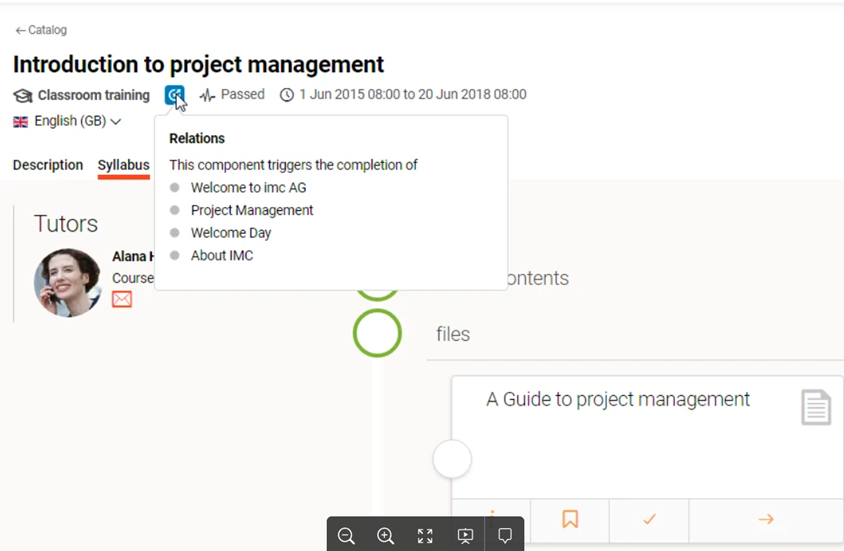Bookmark the project management guide
844x551 pixels.
pos(570,519)
